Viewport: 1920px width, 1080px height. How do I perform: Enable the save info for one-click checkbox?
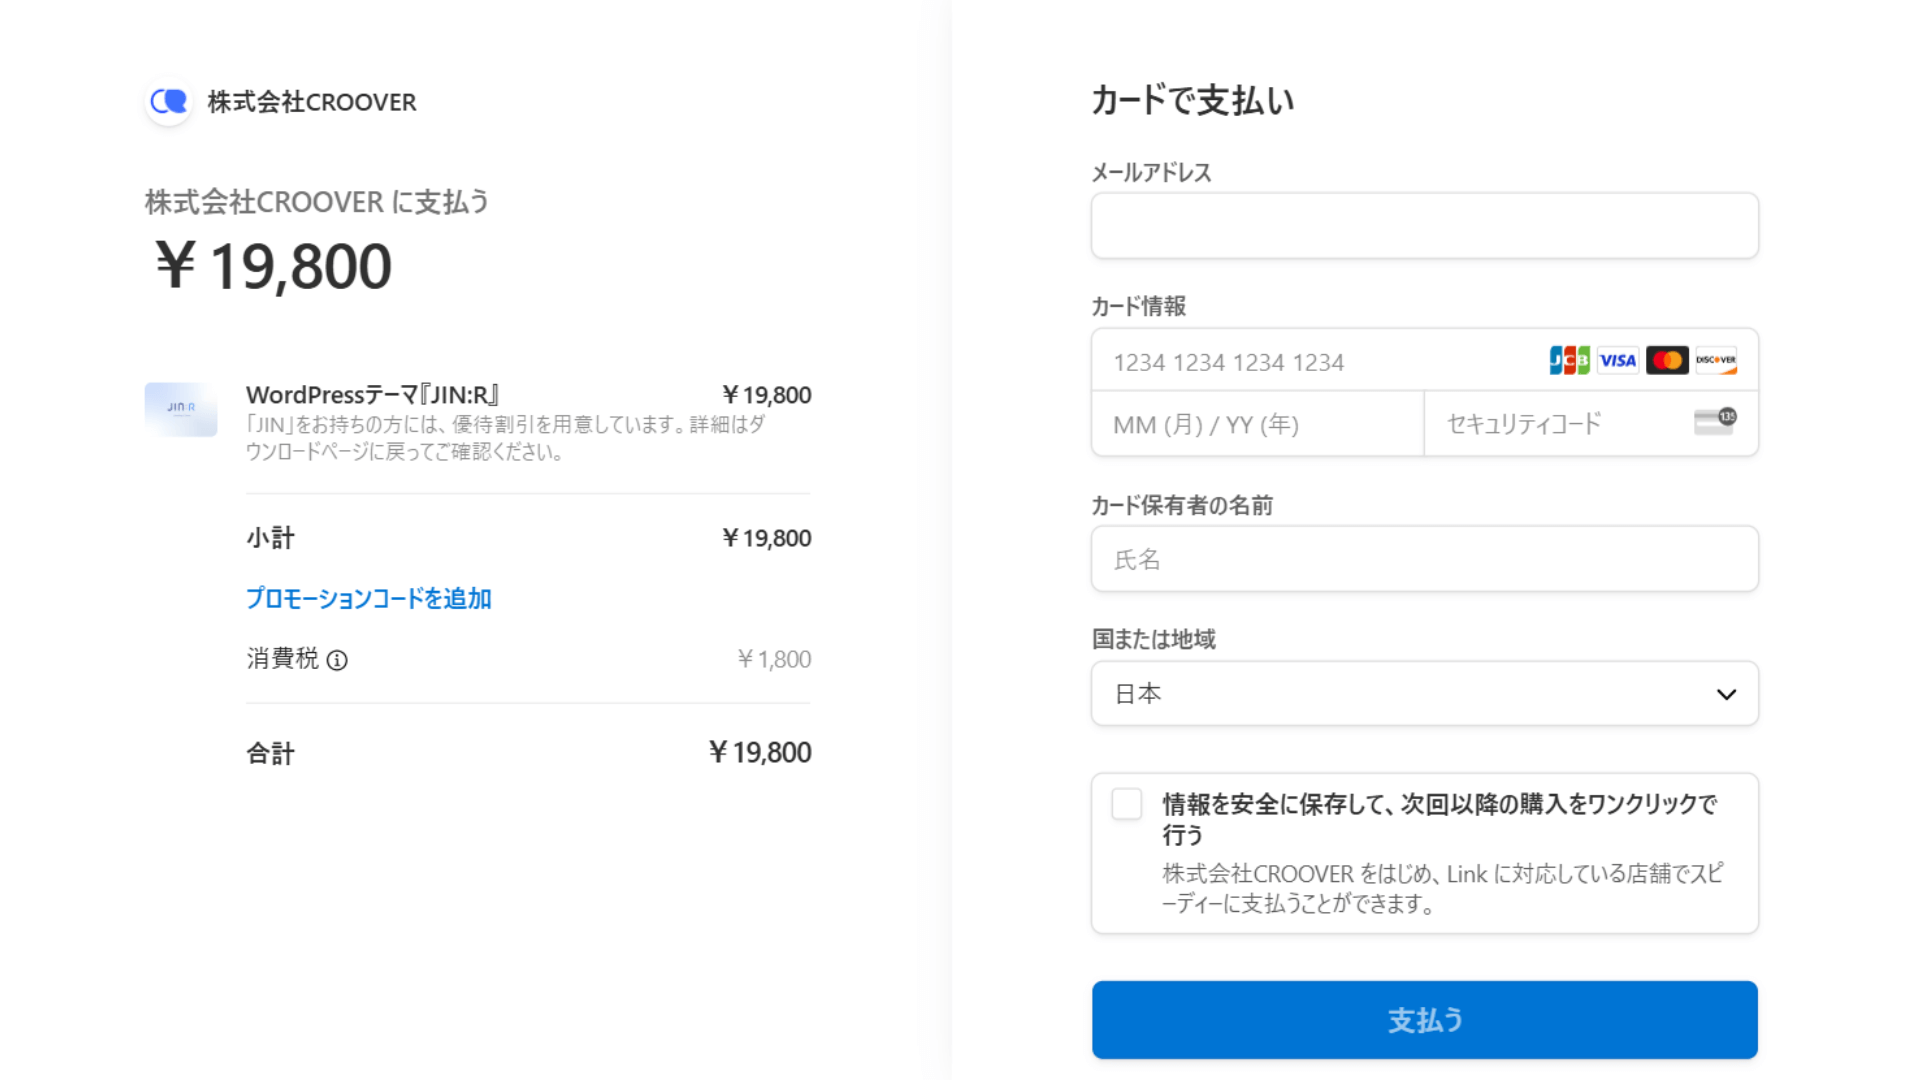[1127, 804]
